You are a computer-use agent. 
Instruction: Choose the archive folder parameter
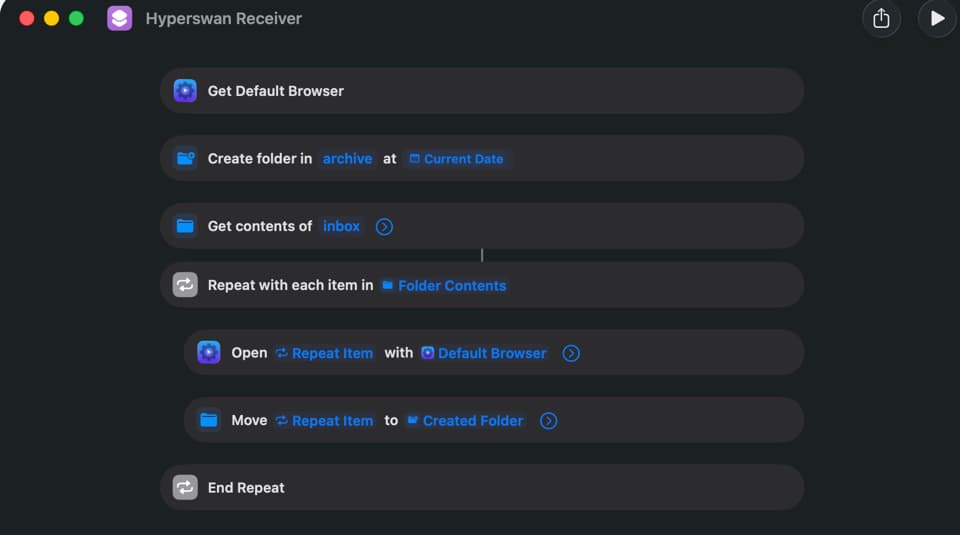tap(347, 159)
